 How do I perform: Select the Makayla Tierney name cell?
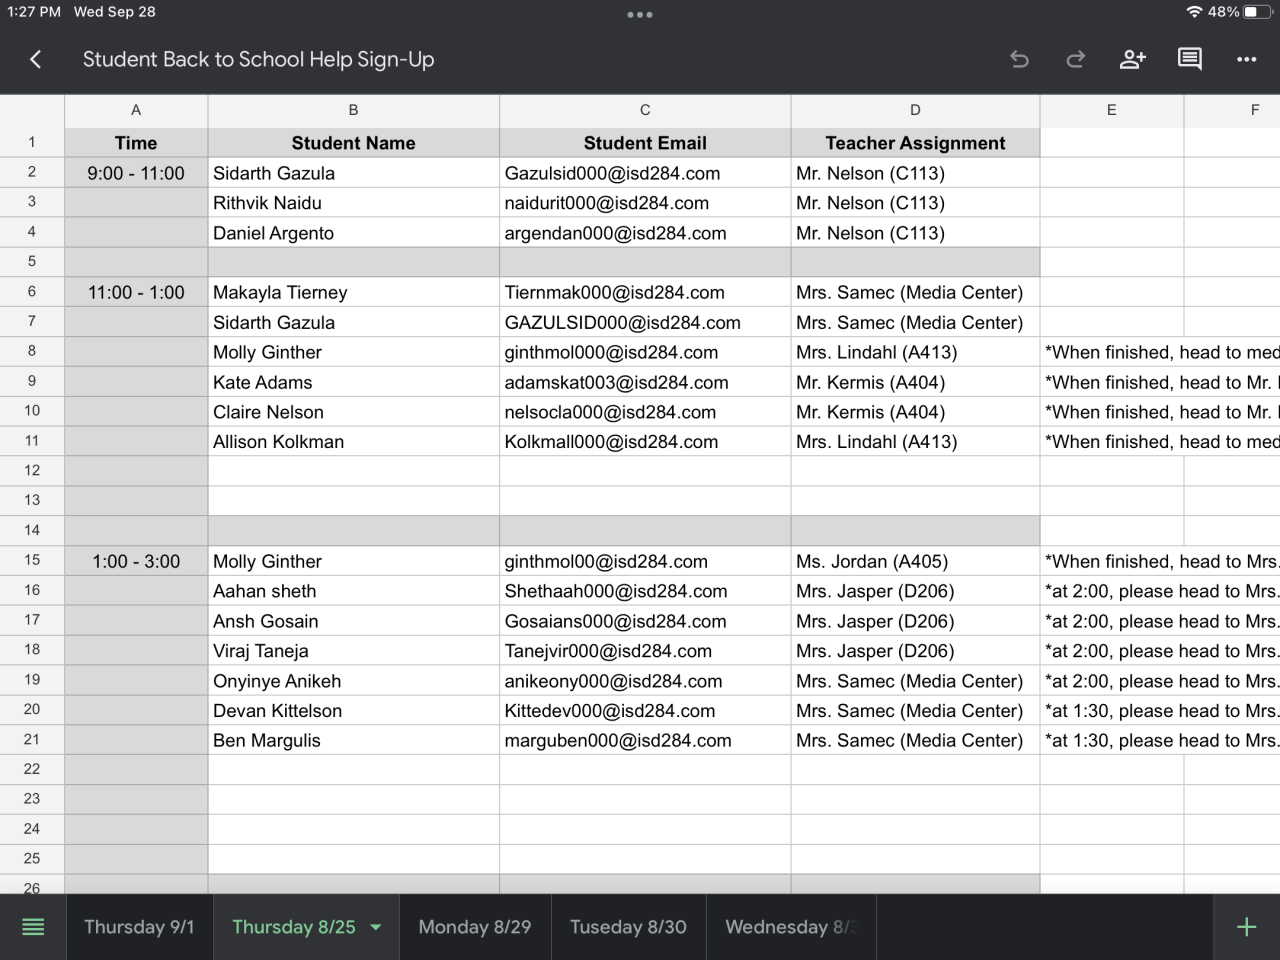pyautogui.click(x=353, y=292)
